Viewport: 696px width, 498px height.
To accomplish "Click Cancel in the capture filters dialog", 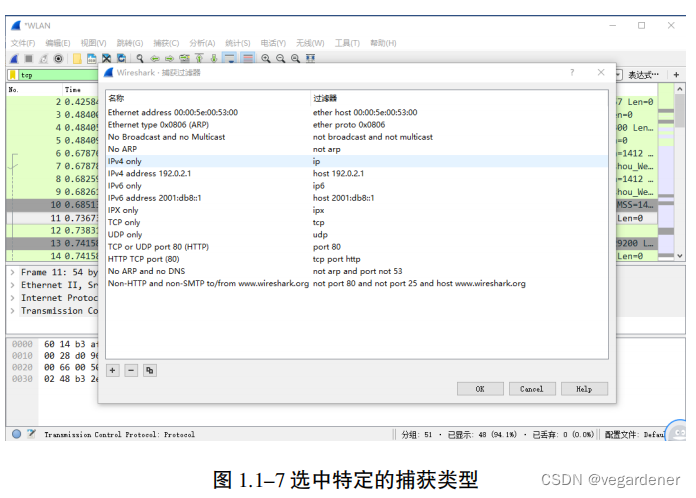I will tap(532, 389).
